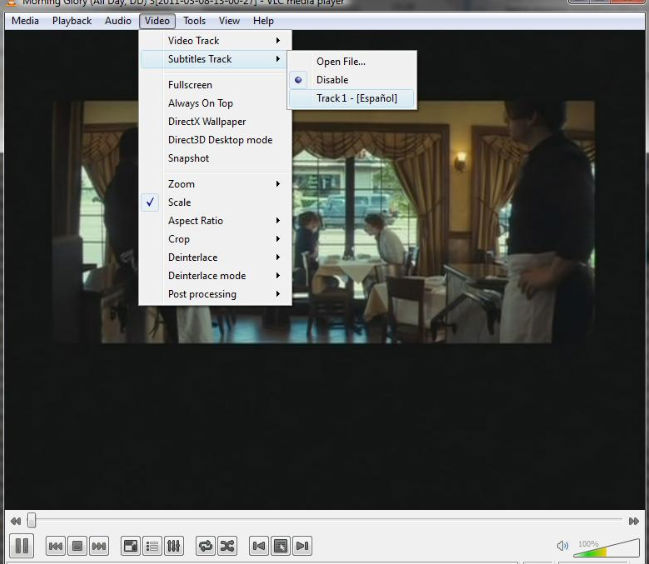Open the Playback menu

click(72, 21)
